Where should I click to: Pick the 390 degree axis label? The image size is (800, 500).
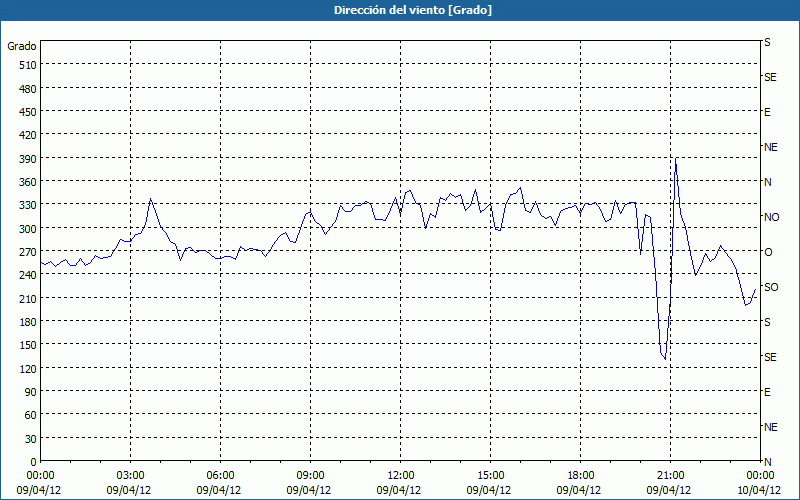pos(29,159)
